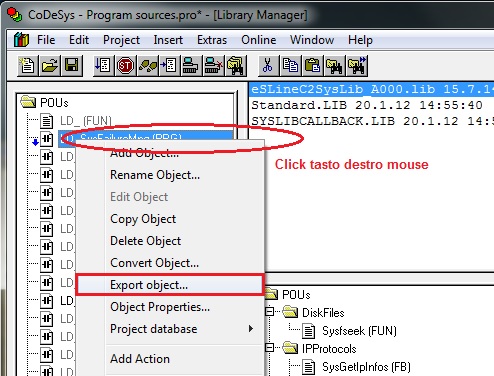Select eSLineC2SysLib_A000.lib in library list
The width and height of the screenshot is (494, 376).
click(x=372, y=89)
